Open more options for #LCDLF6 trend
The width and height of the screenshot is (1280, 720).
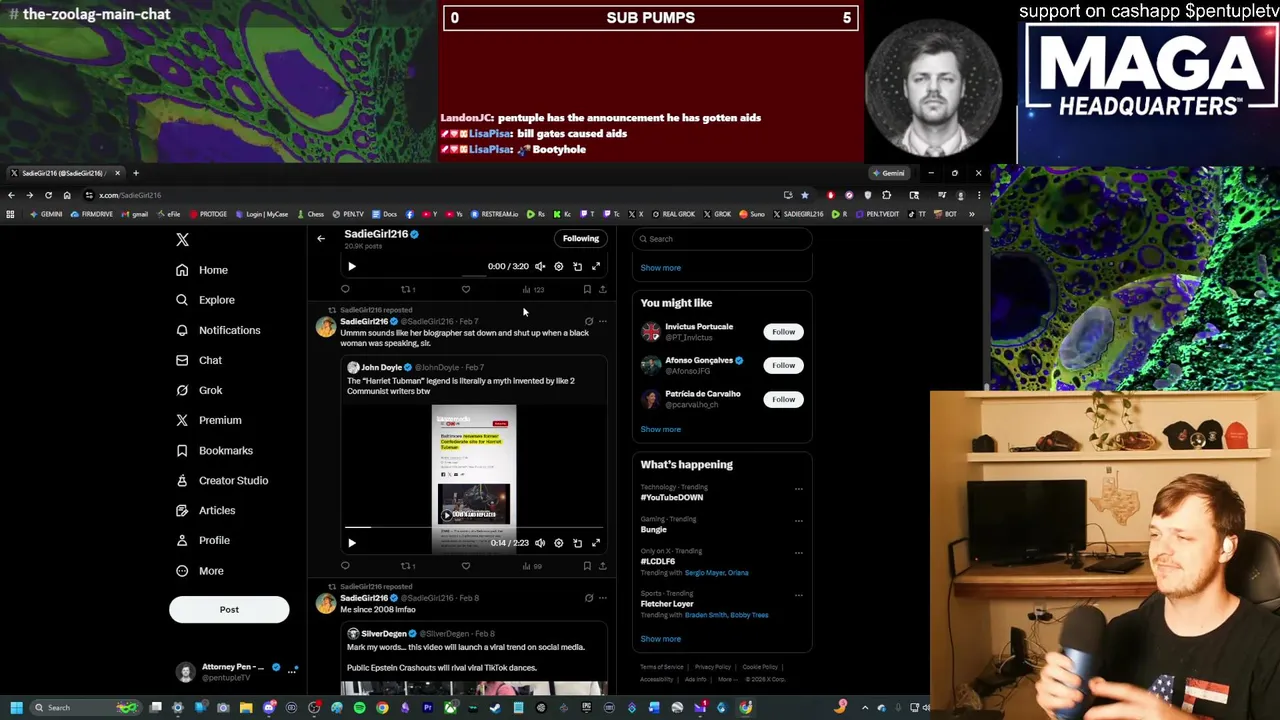point(798,553)
